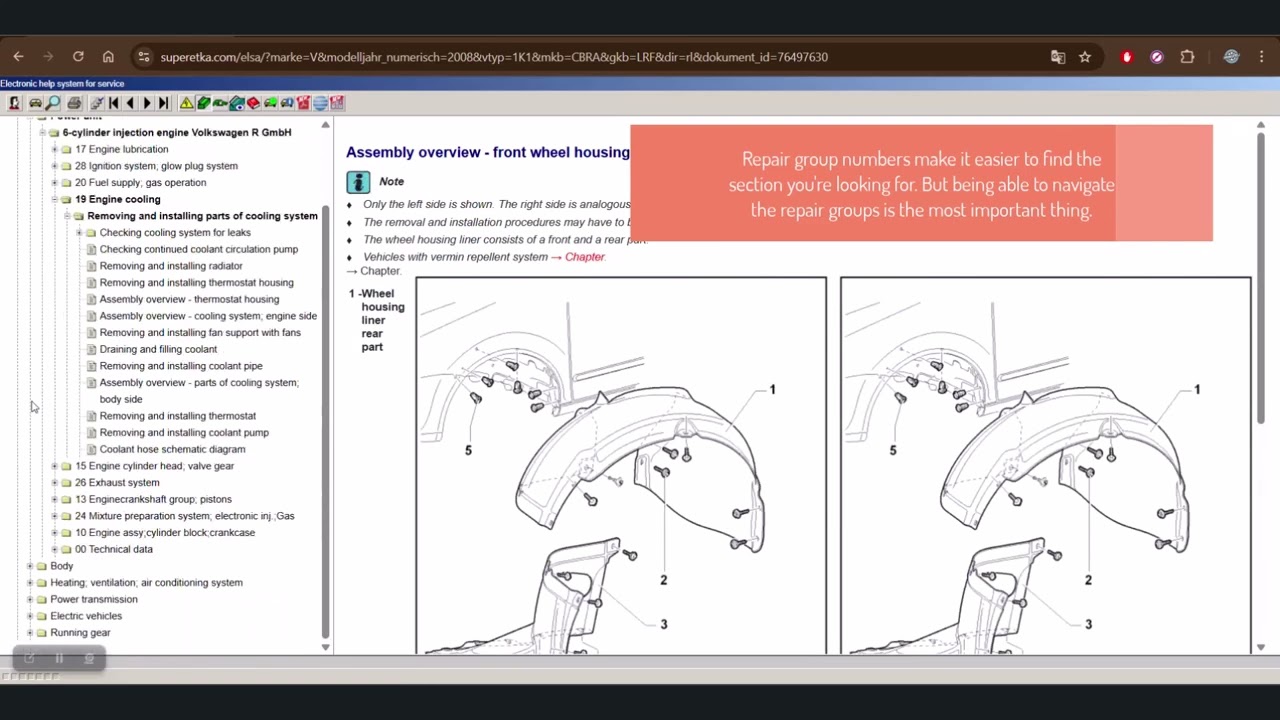This screenshot has height=720, width=1280.
Task: Click the browser back arrow
Action: click(x=18, y=57)
